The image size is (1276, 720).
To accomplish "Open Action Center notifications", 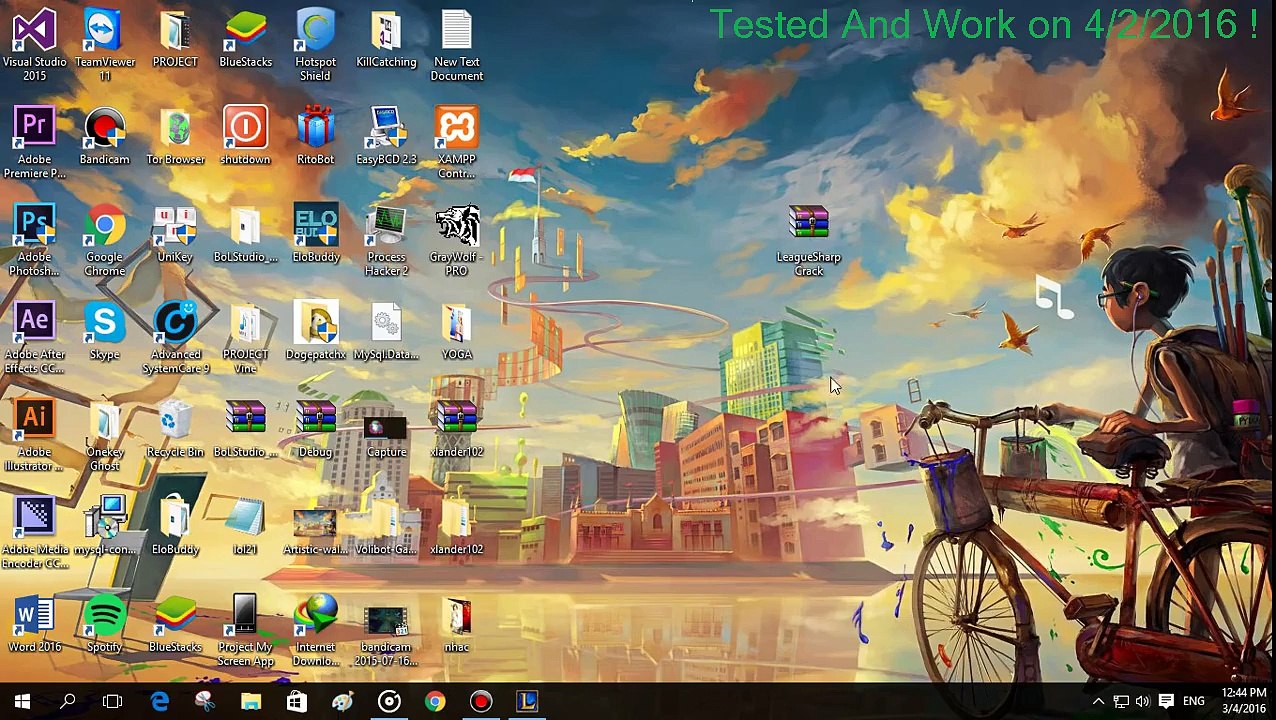I will (1166, 702).
